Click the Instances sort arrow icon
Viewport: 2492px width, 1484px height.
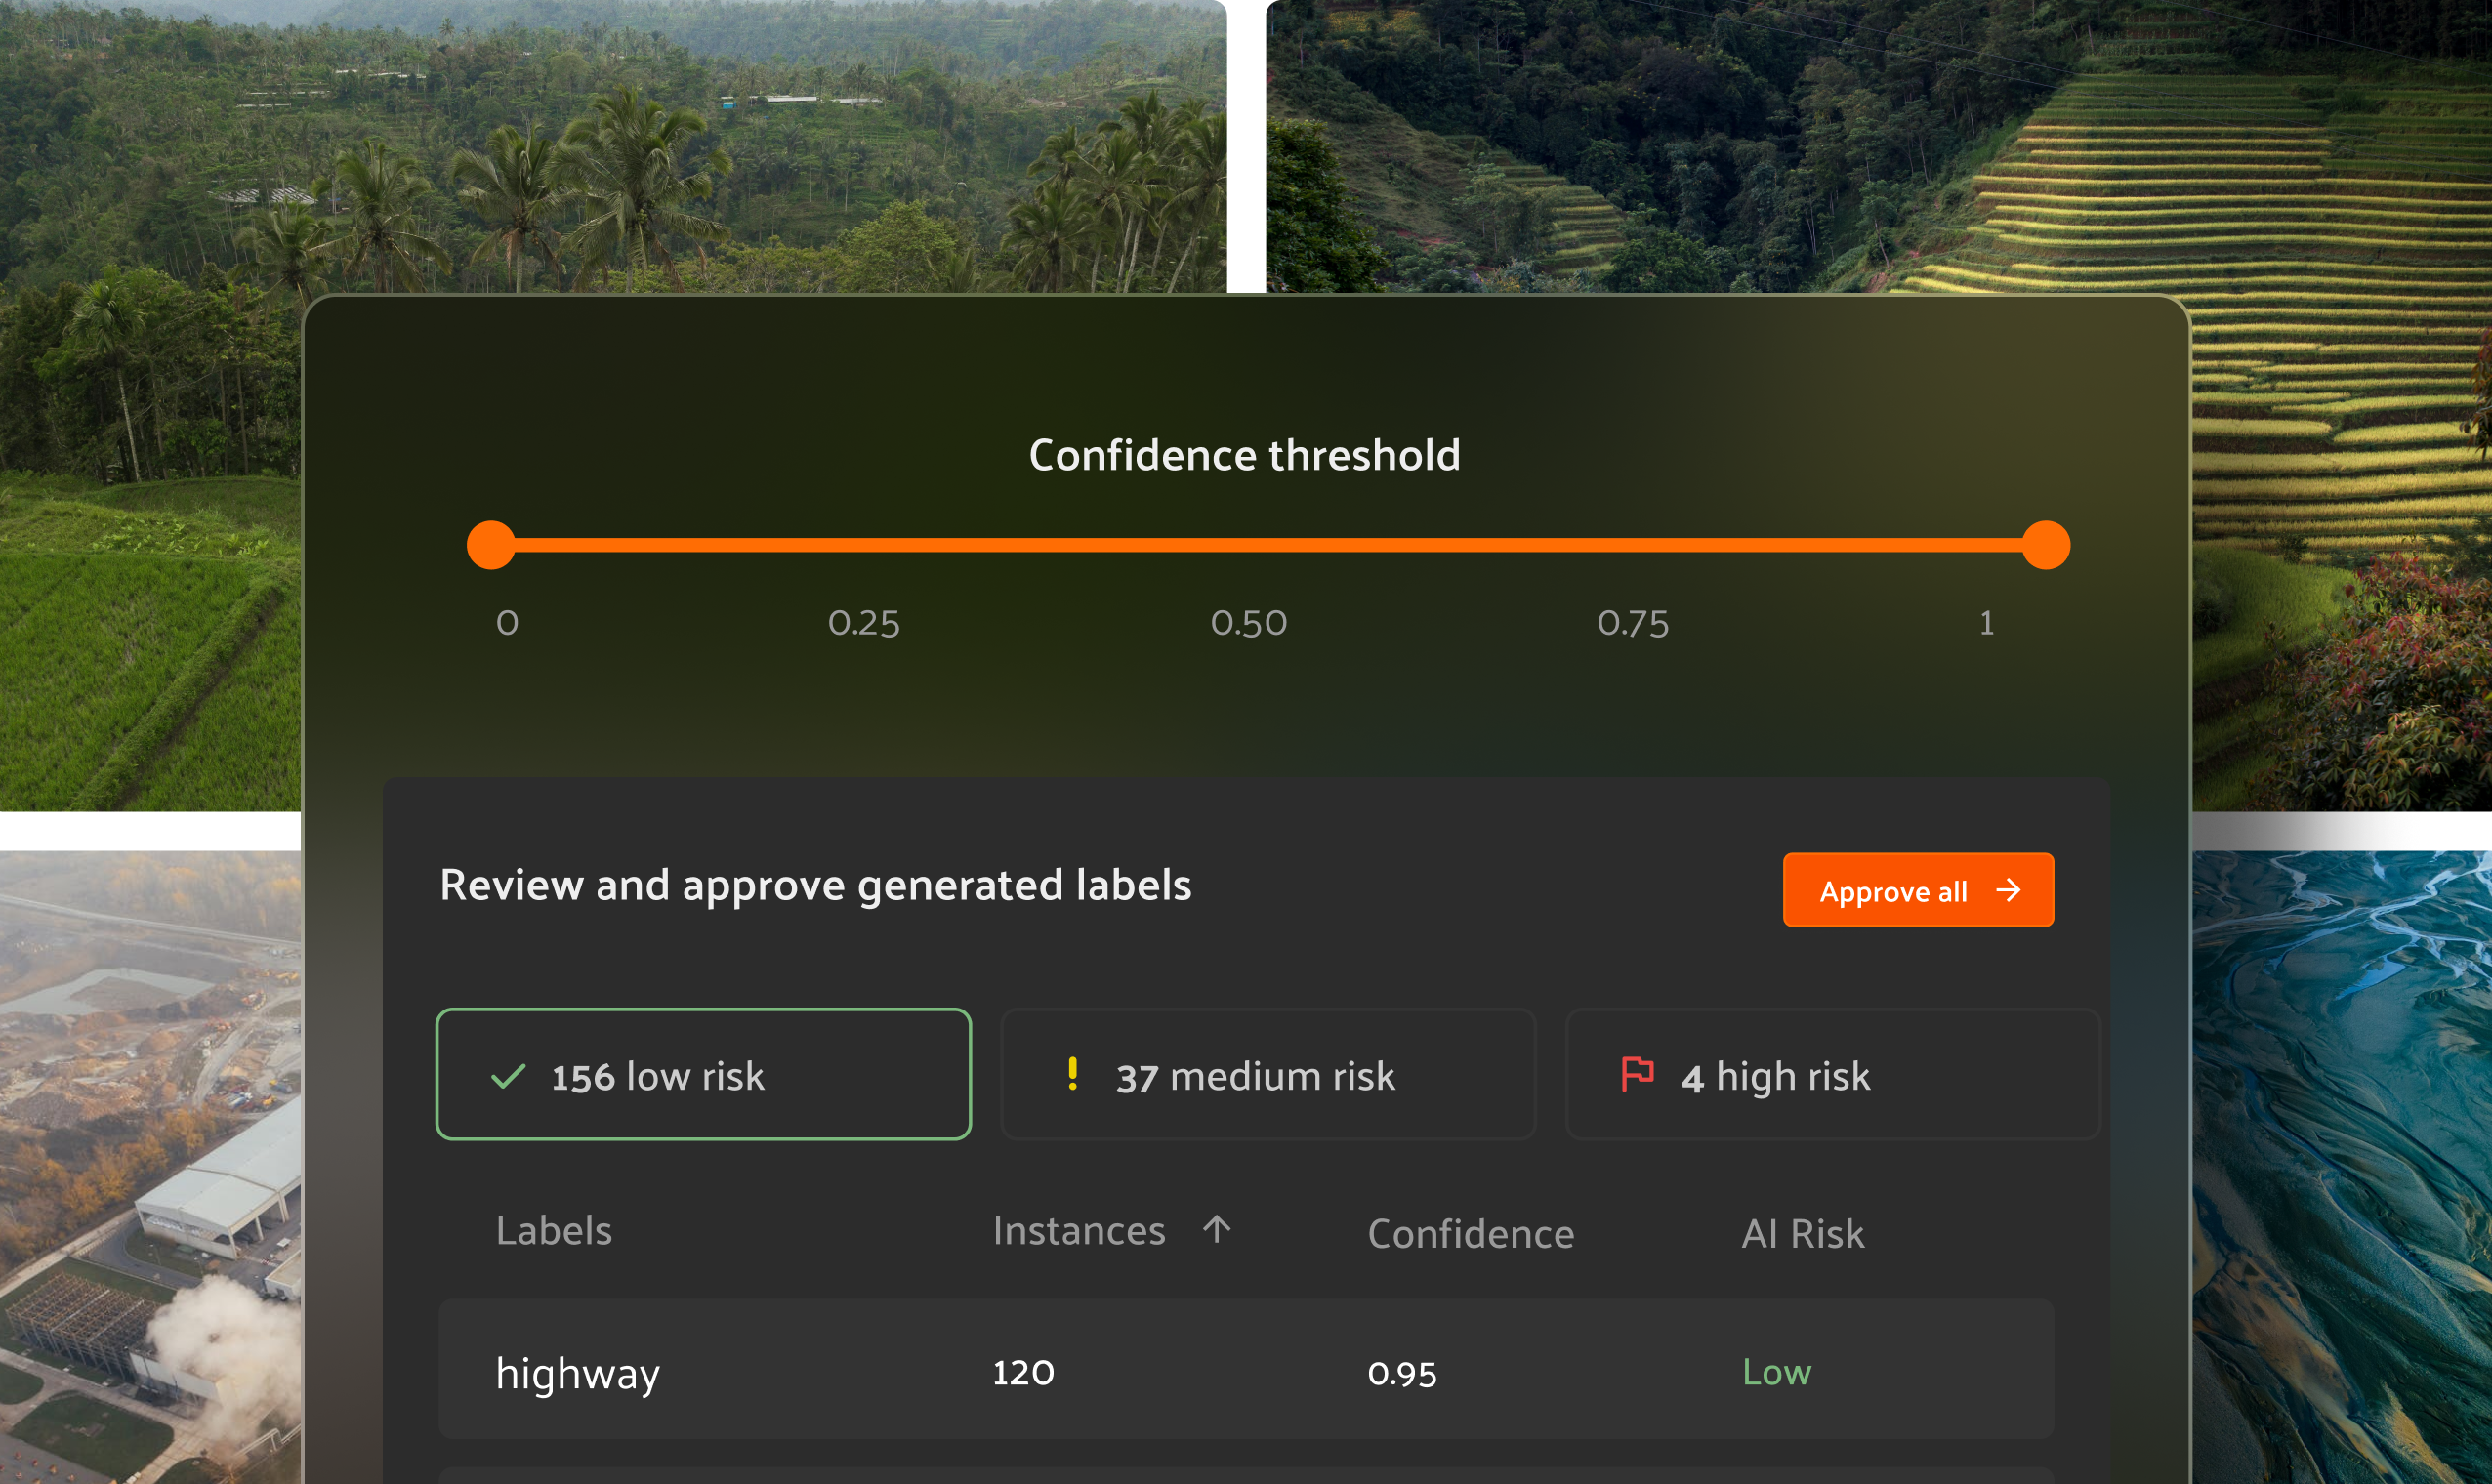[1216, 1229]
